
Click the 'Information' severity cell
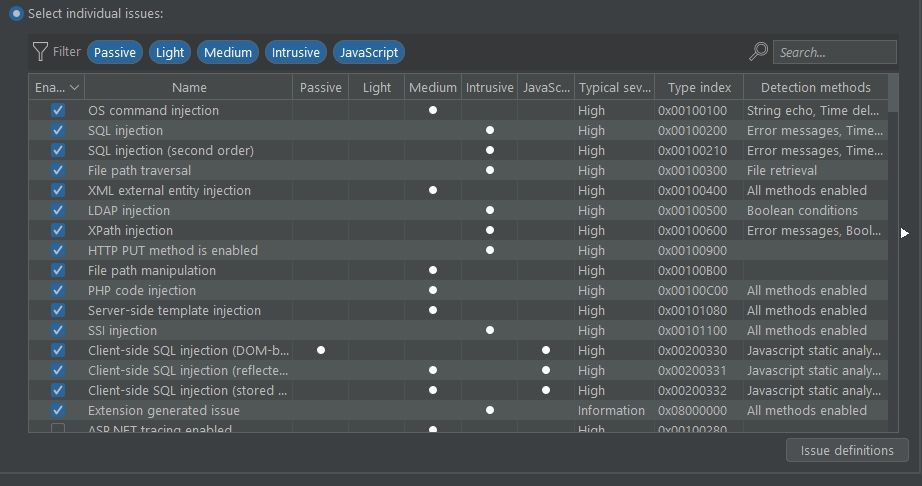[611, 410]
